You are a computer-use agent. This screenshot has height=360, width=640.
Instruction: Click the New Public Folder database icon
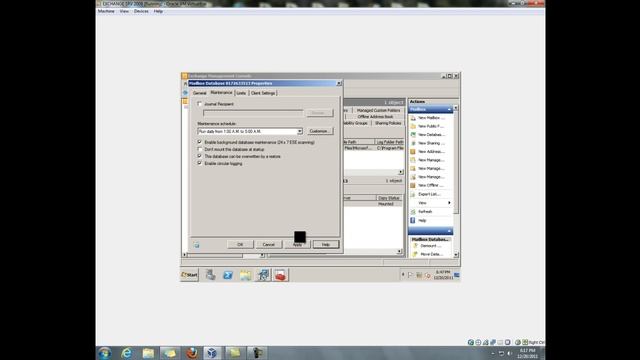click(413, 126)
